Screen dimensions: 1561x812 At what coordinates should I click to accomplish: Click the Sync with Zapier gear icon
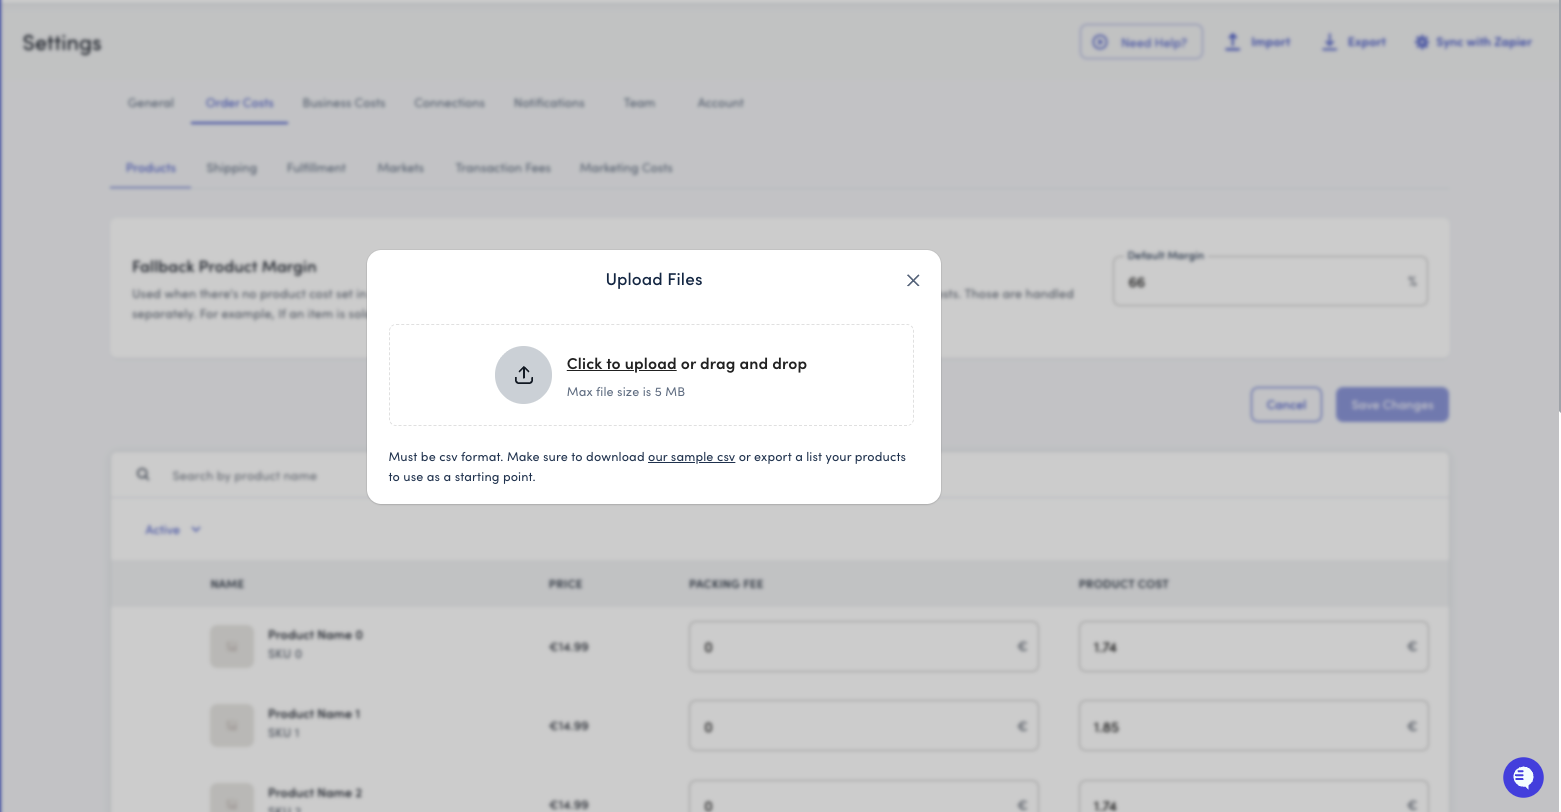(x=1421, y=42)
